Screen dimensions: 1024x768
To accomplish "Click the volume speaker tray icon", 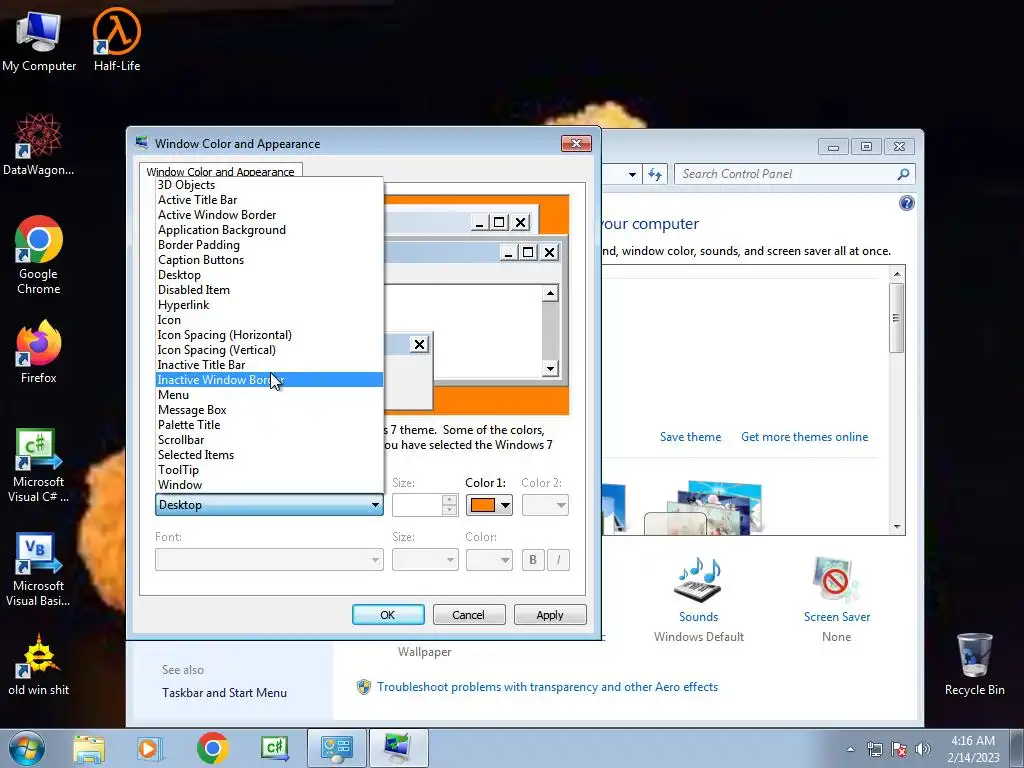I will tap(923, 749).
